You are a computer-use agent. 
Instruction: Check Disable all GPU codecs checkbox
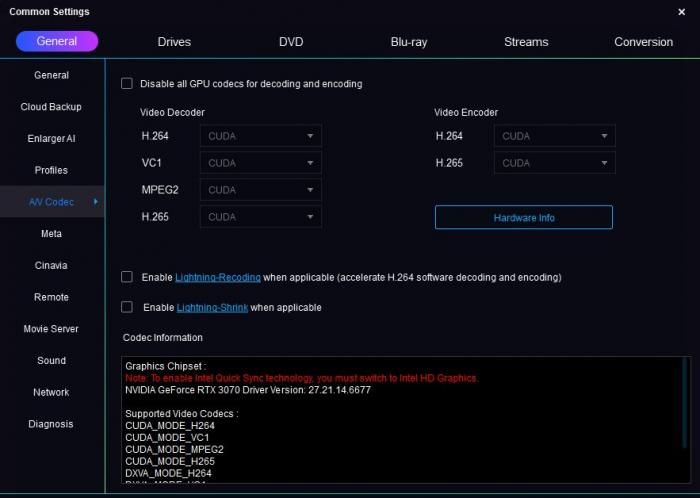click(x=127, y=84)
